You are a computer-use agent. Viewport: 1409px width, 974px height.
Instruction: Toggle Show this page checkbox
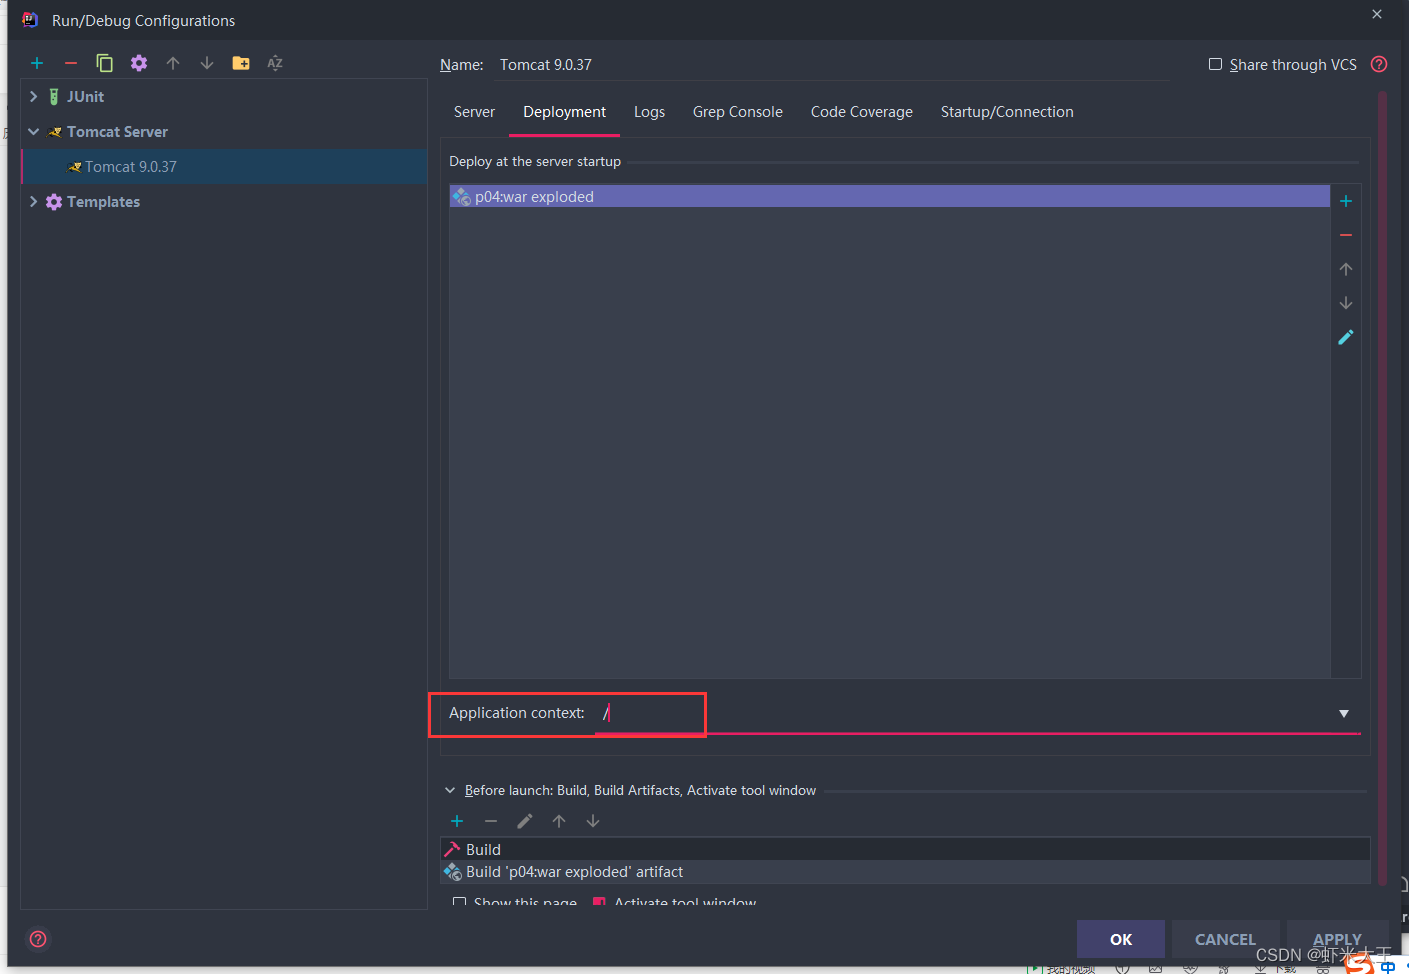tap(459, 902)
